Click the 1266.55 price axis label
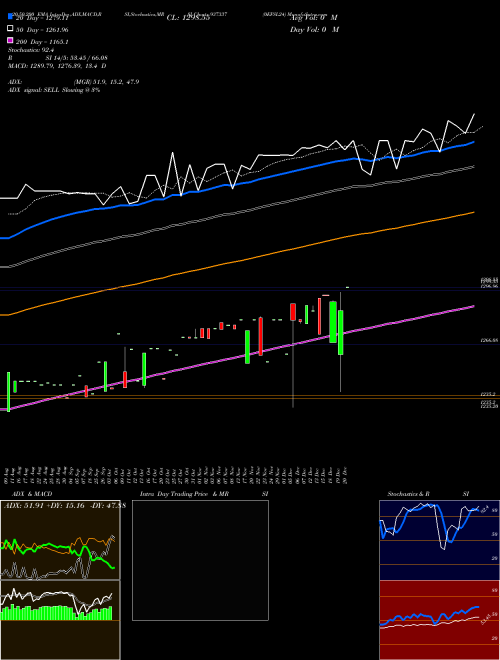This screenshot has height=660, width=500. point(490,341)
